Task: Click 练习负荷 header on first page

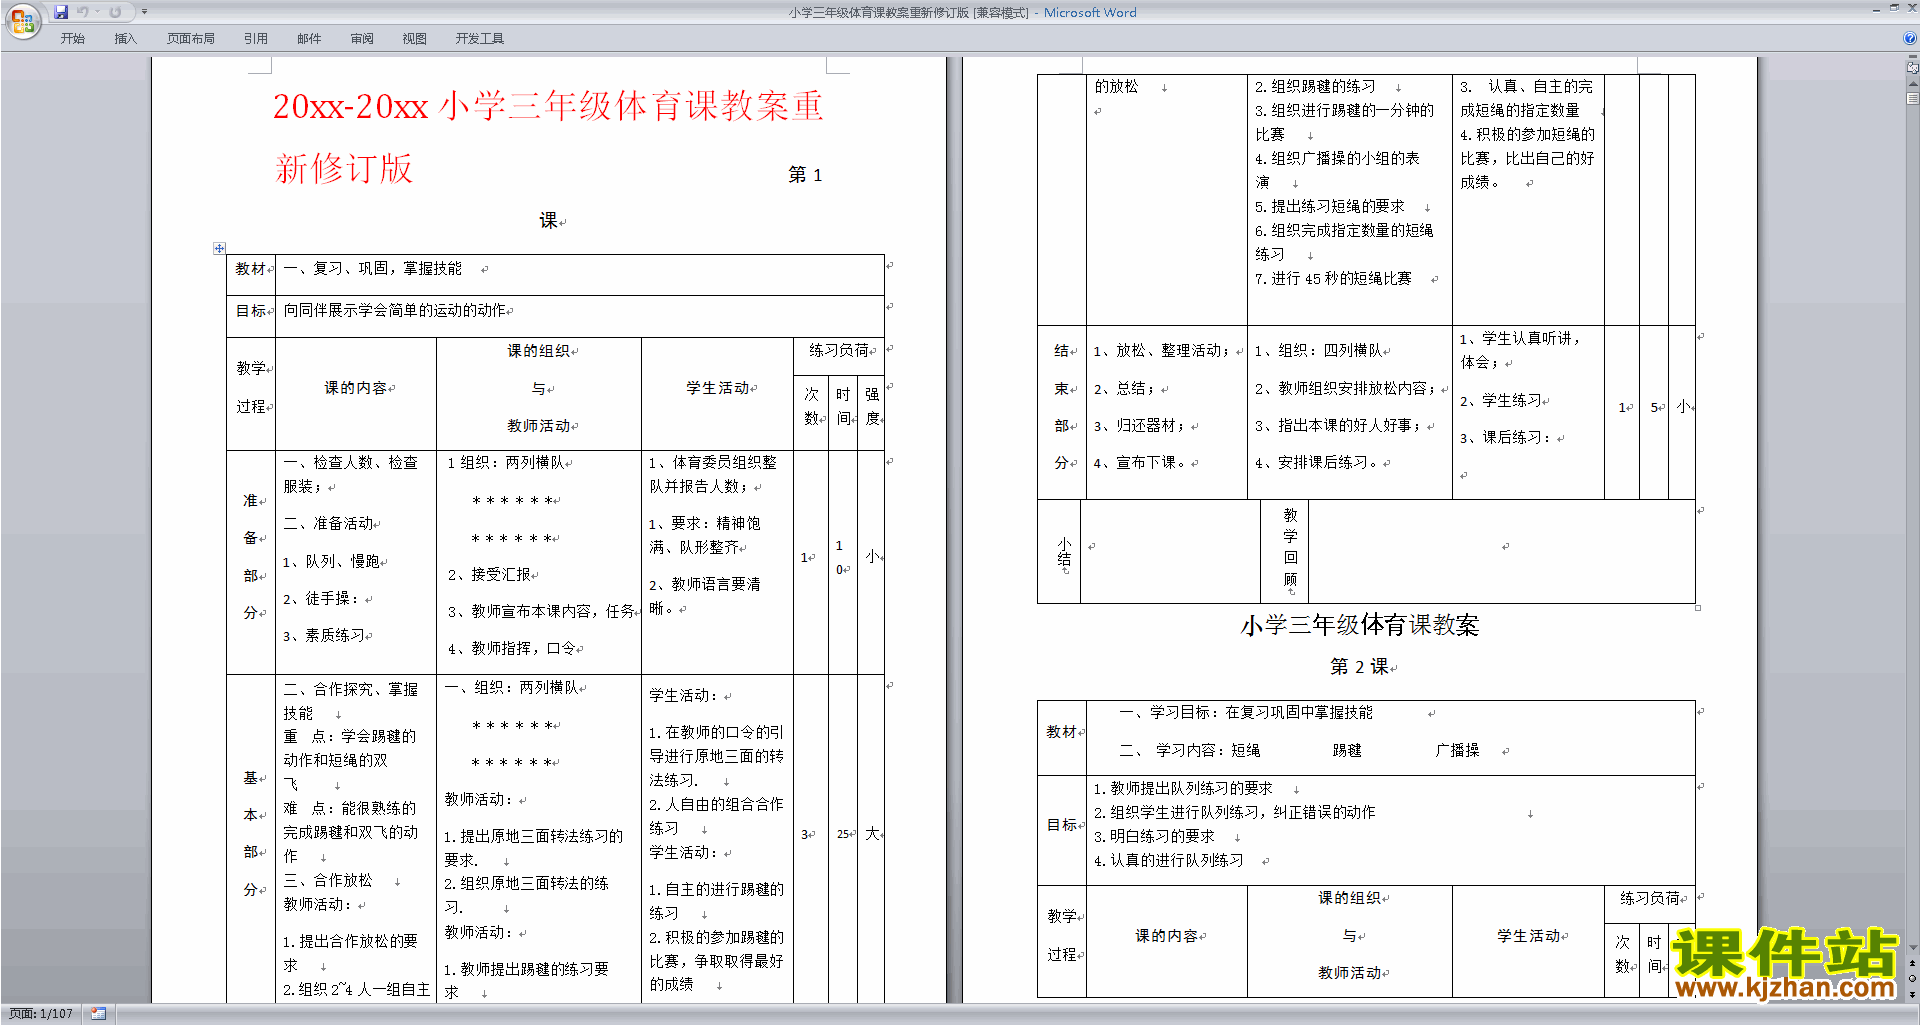Action: click(x=839, y=350)
